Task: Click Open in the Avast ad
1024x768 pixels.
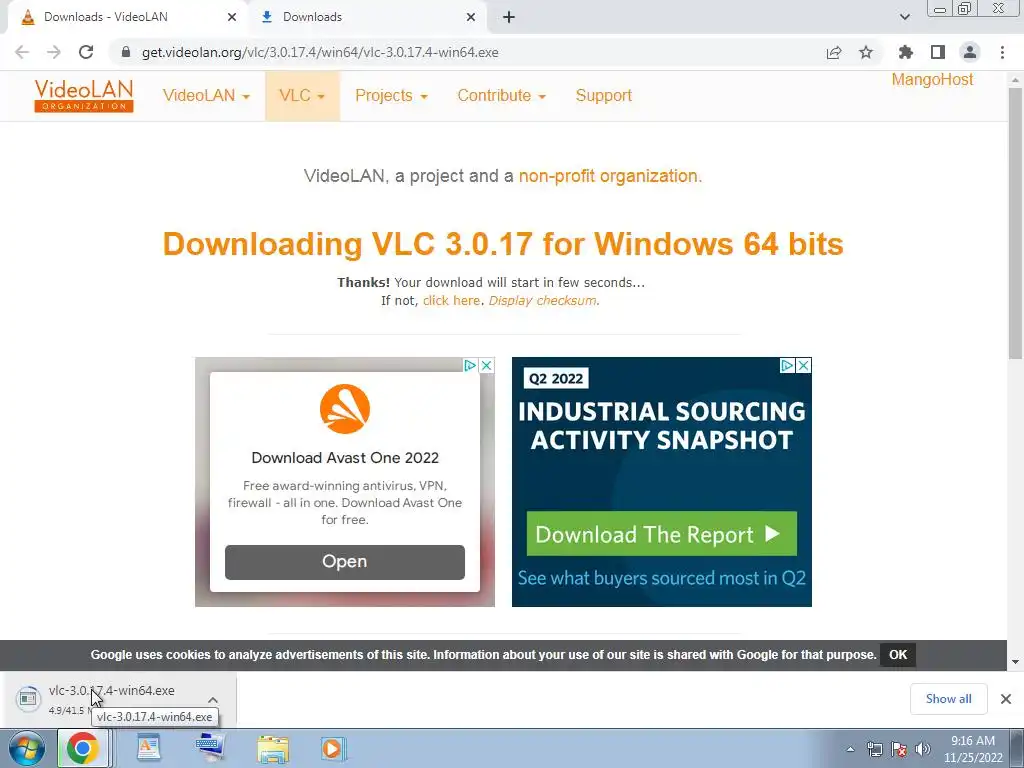Action: (345, 562)
